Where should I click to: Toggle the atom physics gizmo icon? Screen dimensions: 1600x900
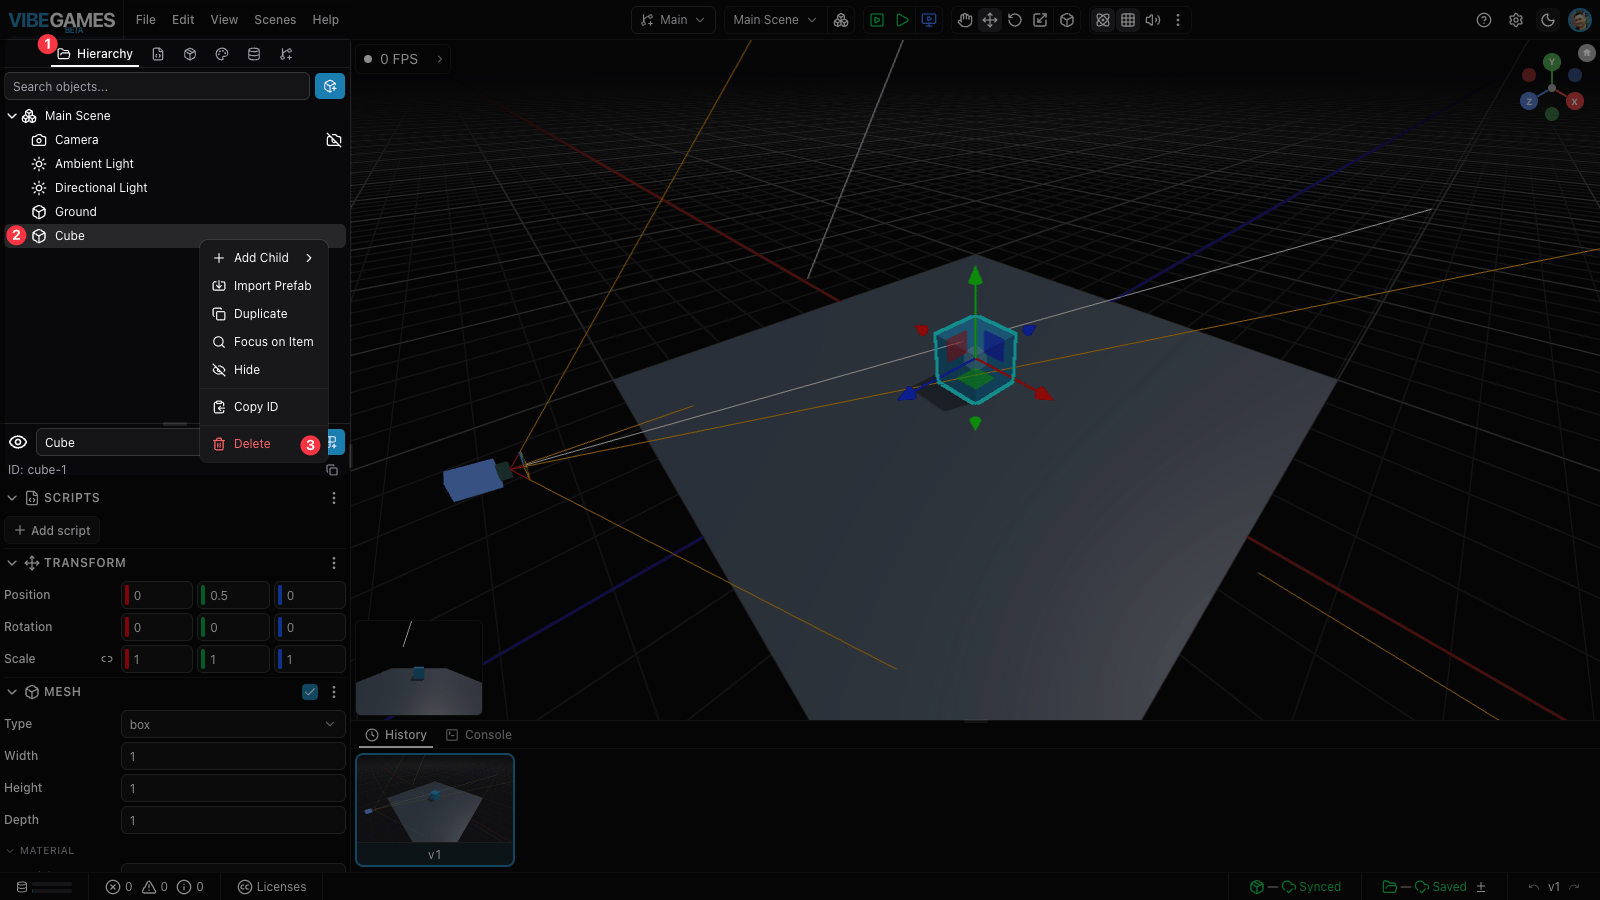[1103, 20]
